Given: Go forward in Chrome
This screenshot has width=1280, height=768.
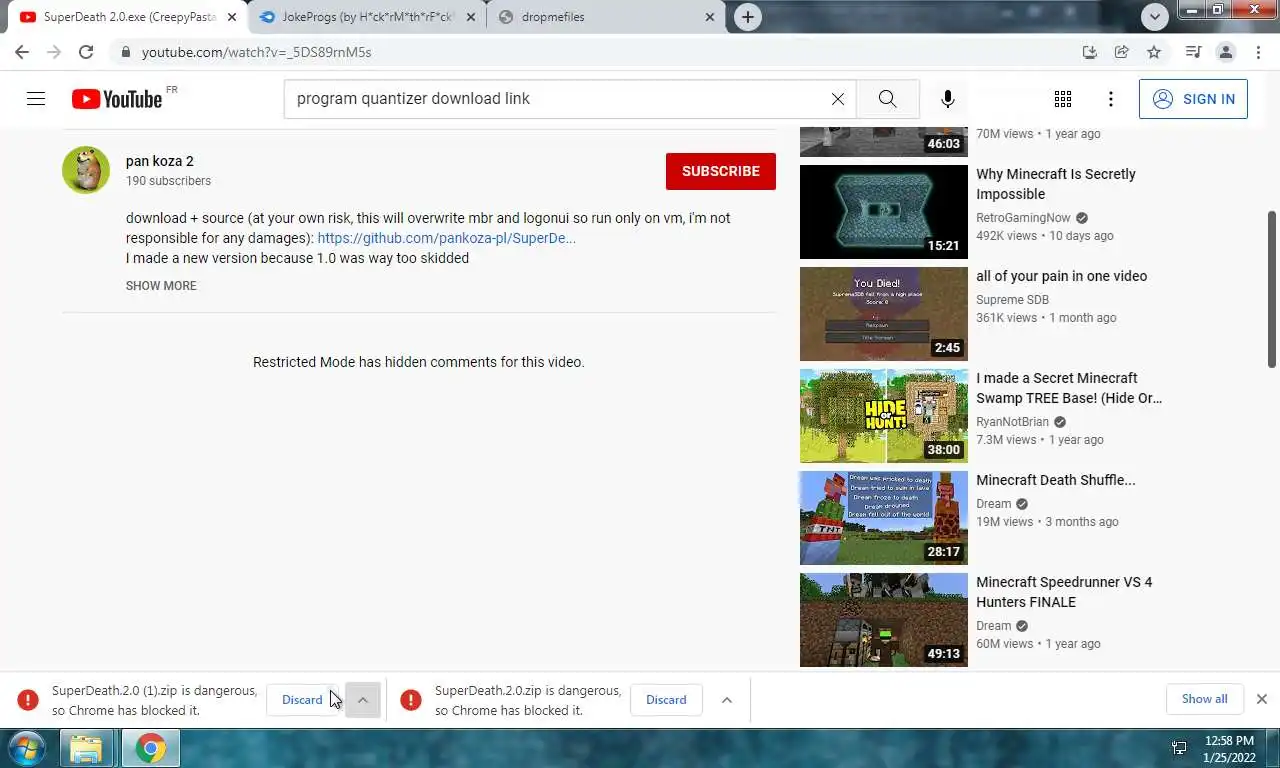Looking at the screenshot, I should click(54, 52).
